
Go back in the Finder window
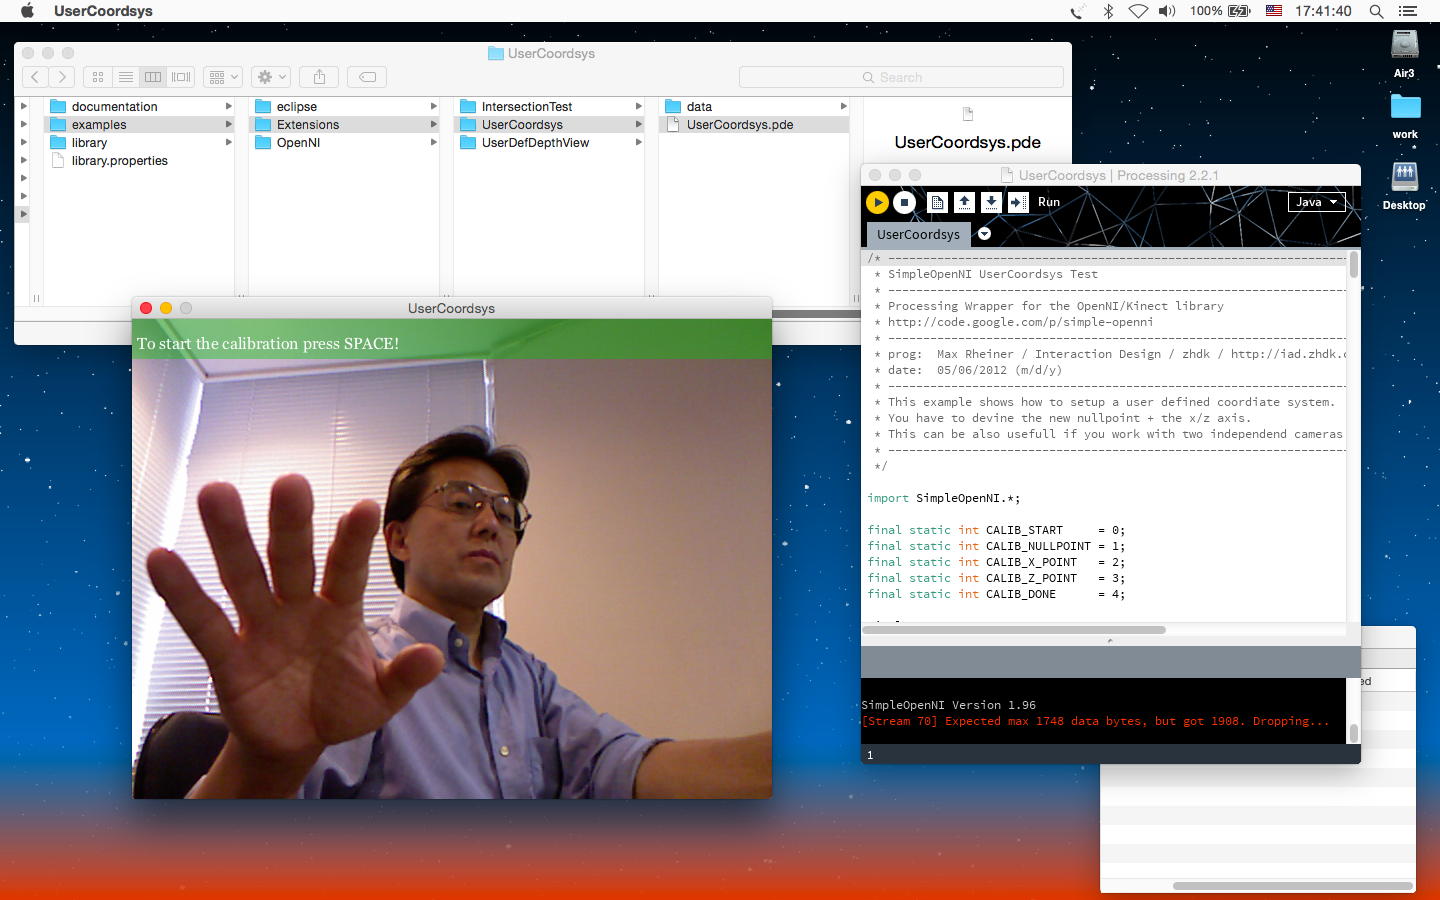point(35,77)
